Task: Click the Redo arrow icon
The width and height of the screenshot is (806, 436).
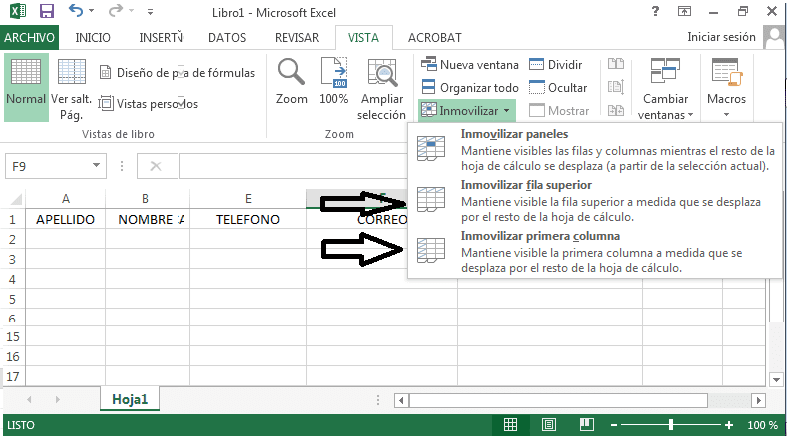Action: coord(116,10)
